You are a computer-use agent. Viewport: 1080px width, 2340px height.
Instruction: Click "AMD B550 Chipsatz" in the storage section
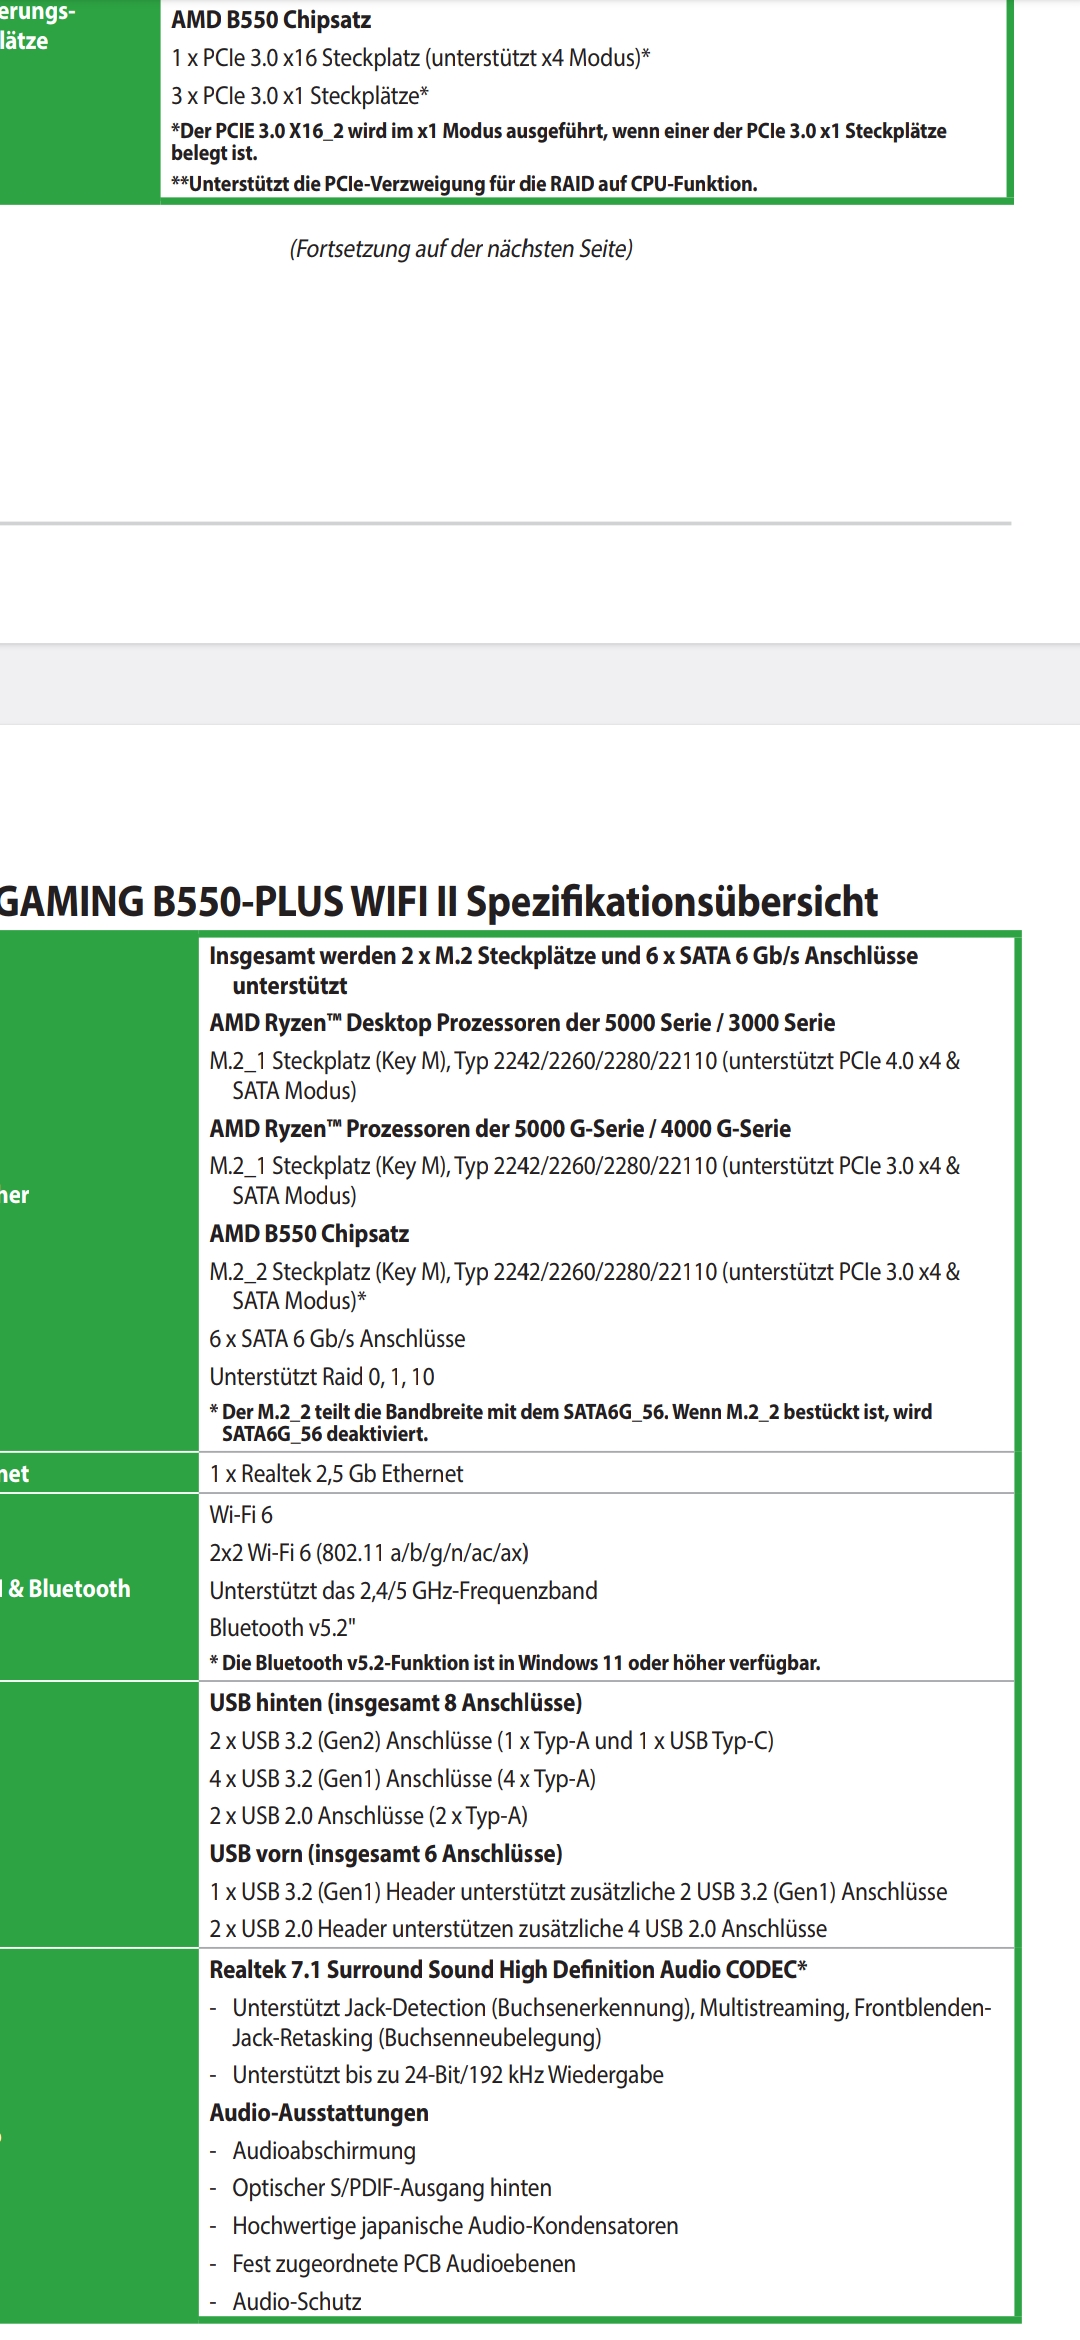(309, 1234)
